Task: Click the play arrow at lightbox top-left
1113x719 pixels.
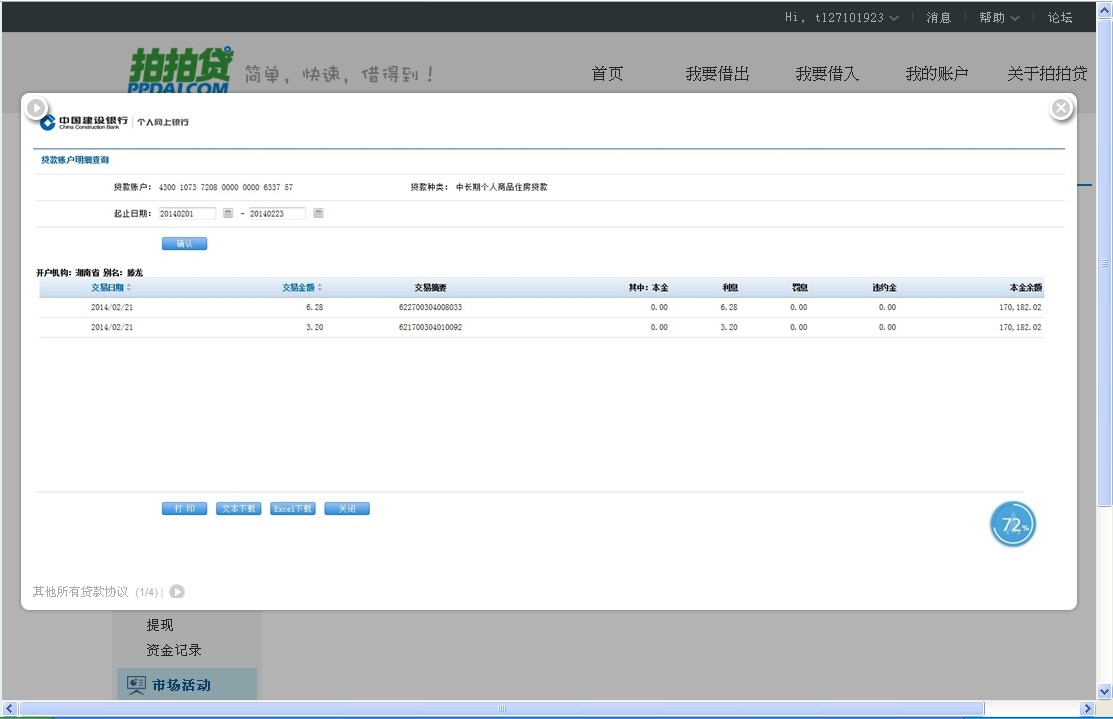Action: [x=36, y=108]
